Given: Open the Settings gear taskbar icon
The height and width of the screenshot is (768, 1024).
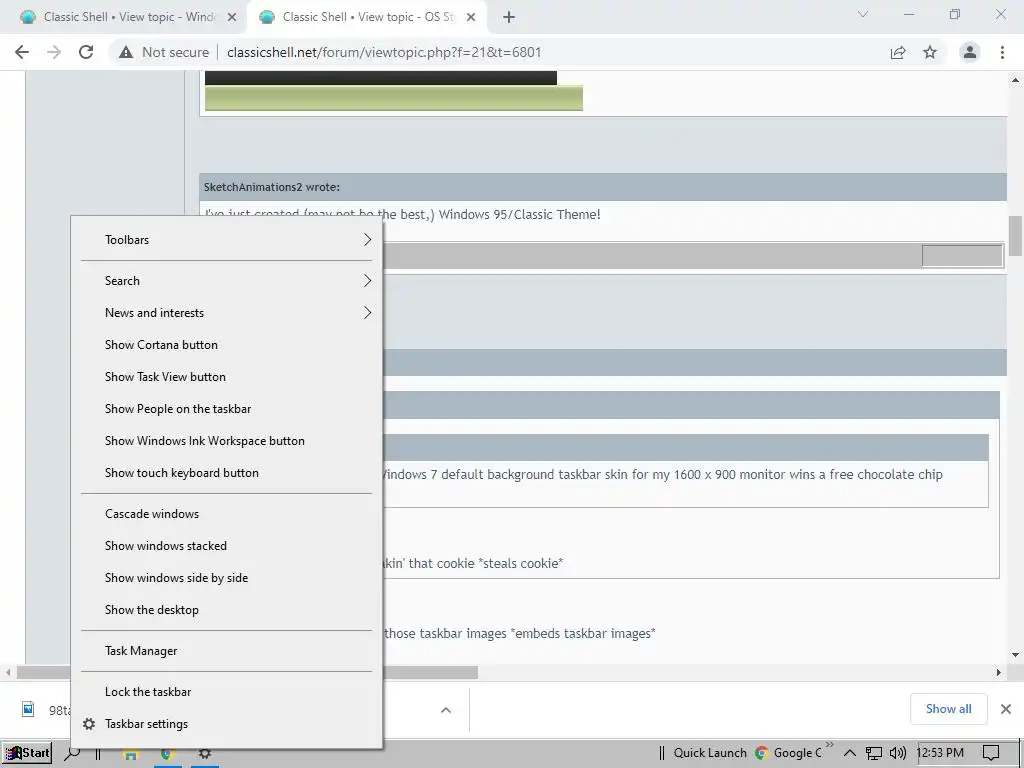Looking at the screenshot, I should tap(204, 754).
